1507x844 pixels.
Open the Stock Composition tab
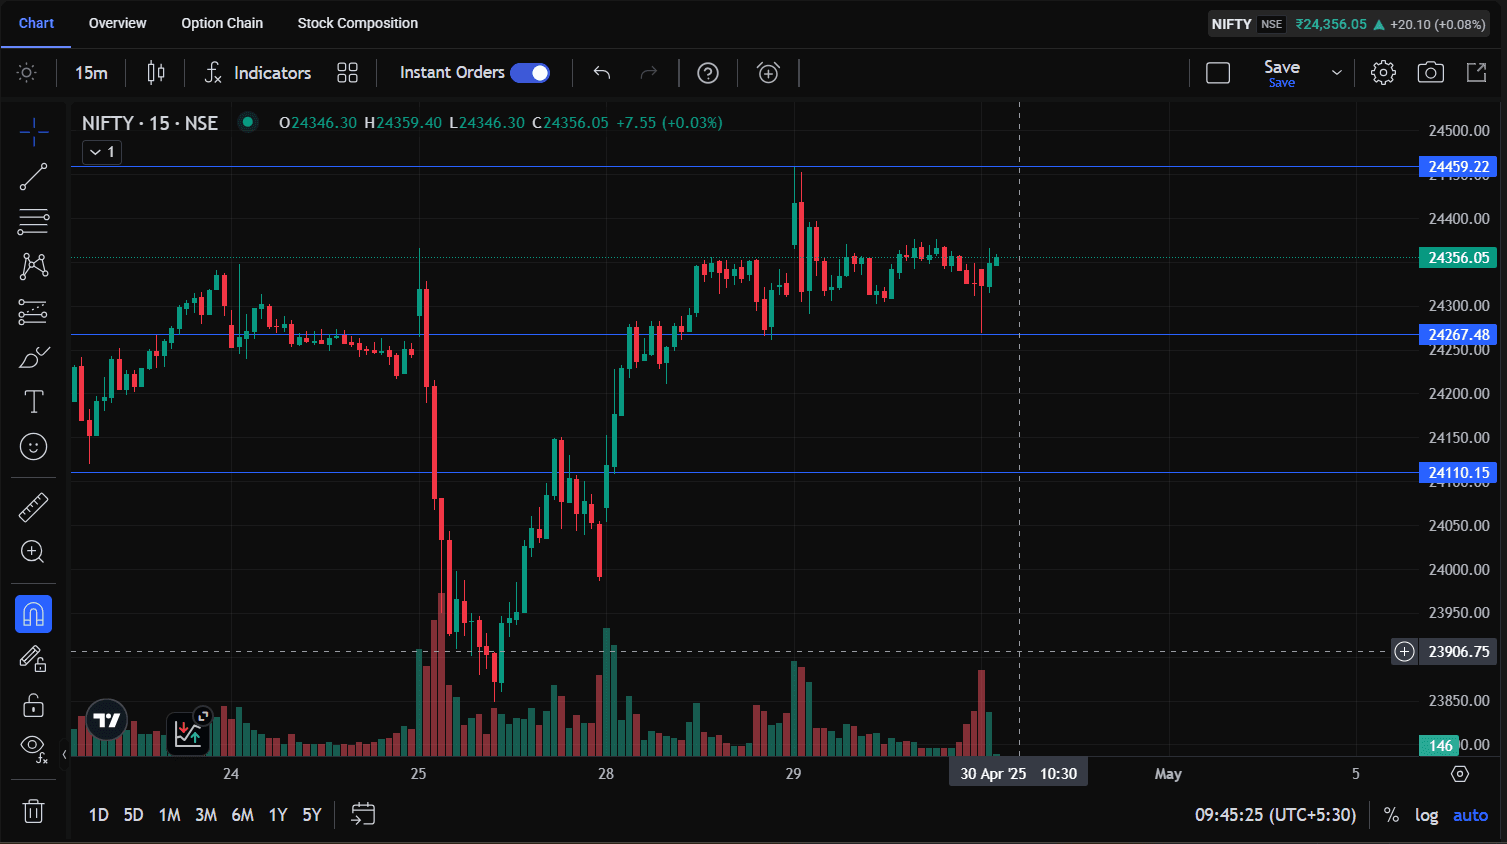[358, 23]
